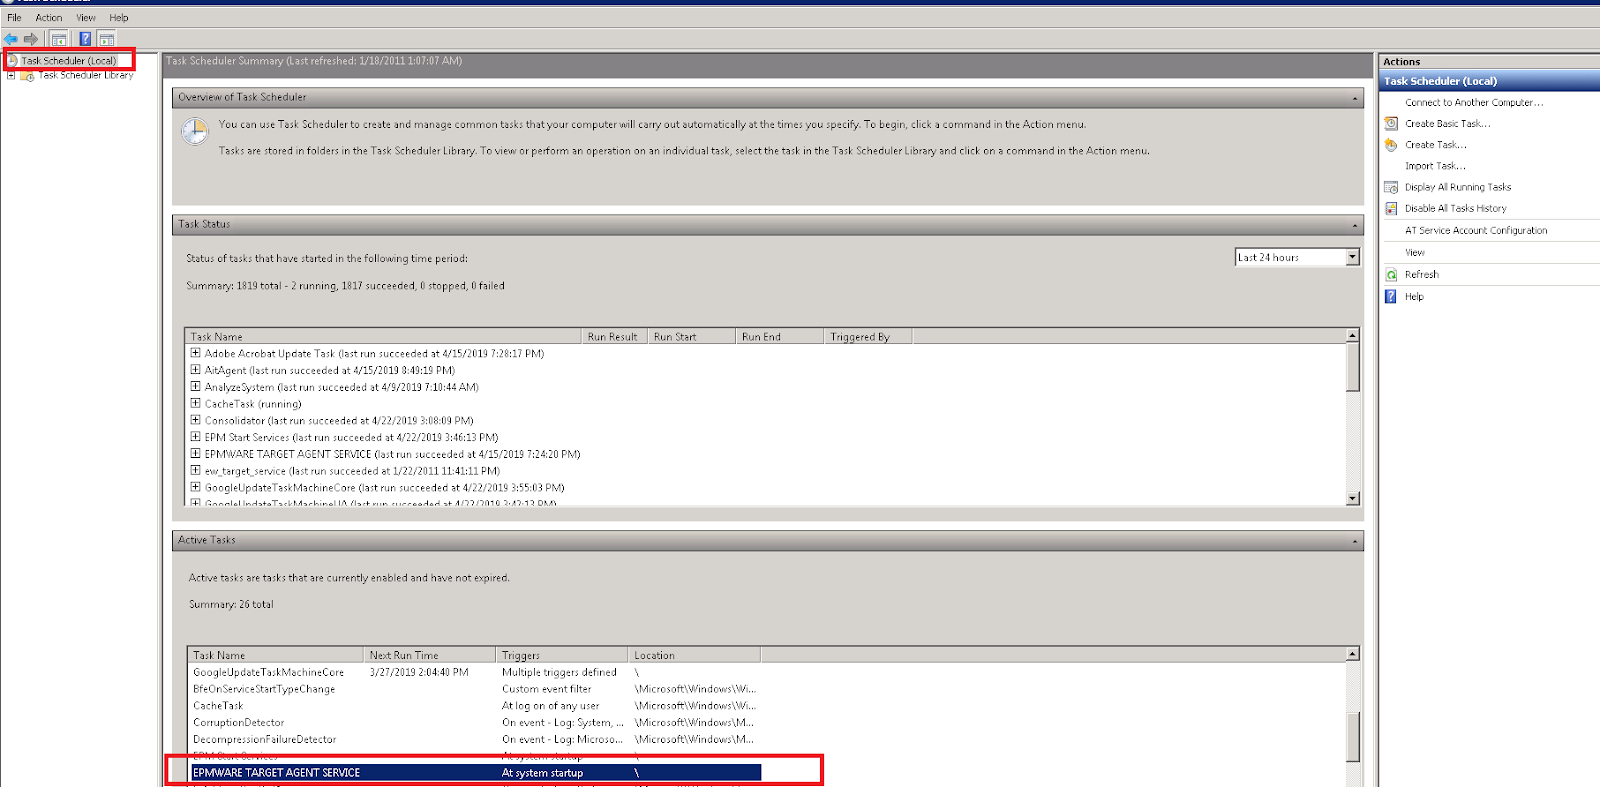Image resolution: width=1600 pixels, height=787 pixels.
Task: Open the Last 24 hours dropdown
Action: pyautogui.click(x=1352, y=257)
